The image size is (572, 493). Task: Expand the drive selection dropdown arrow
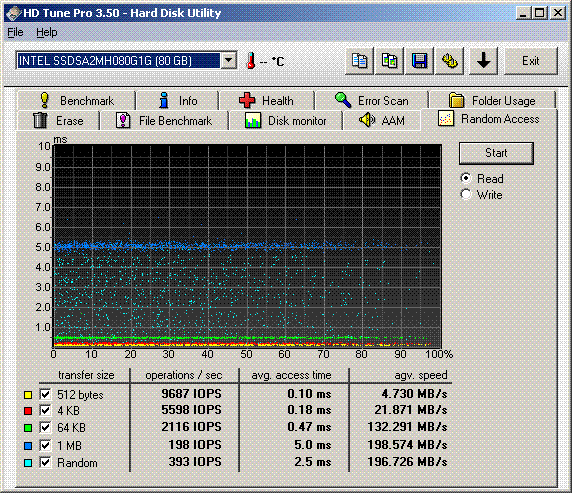[x=229, y=60]
